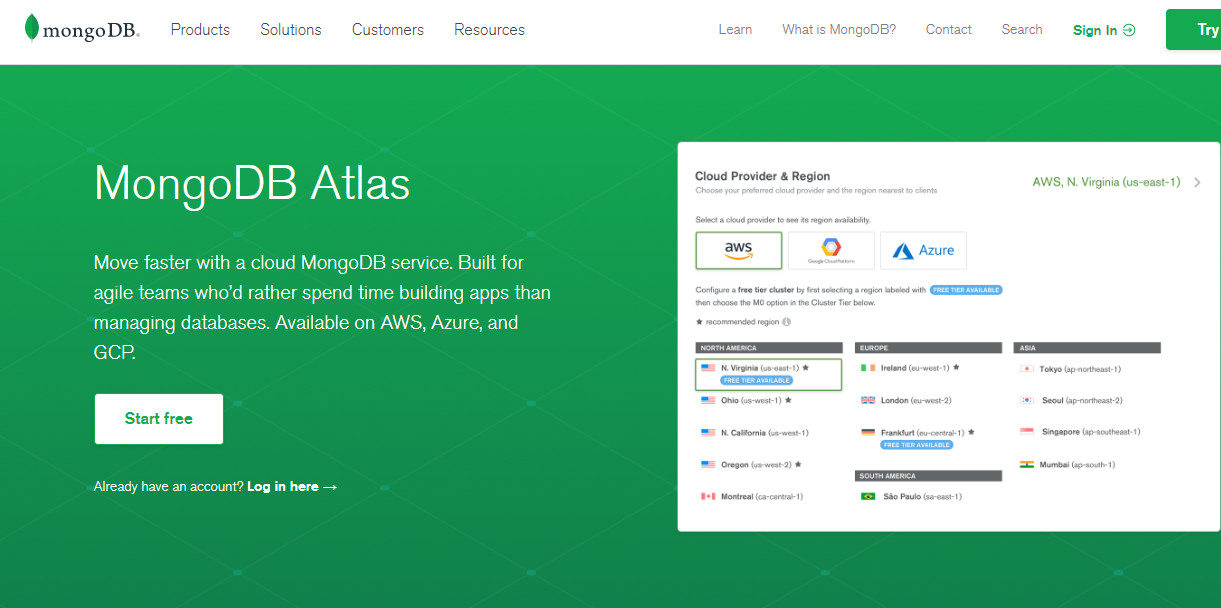Click Sign In in the header

(x=1104, y=30)
